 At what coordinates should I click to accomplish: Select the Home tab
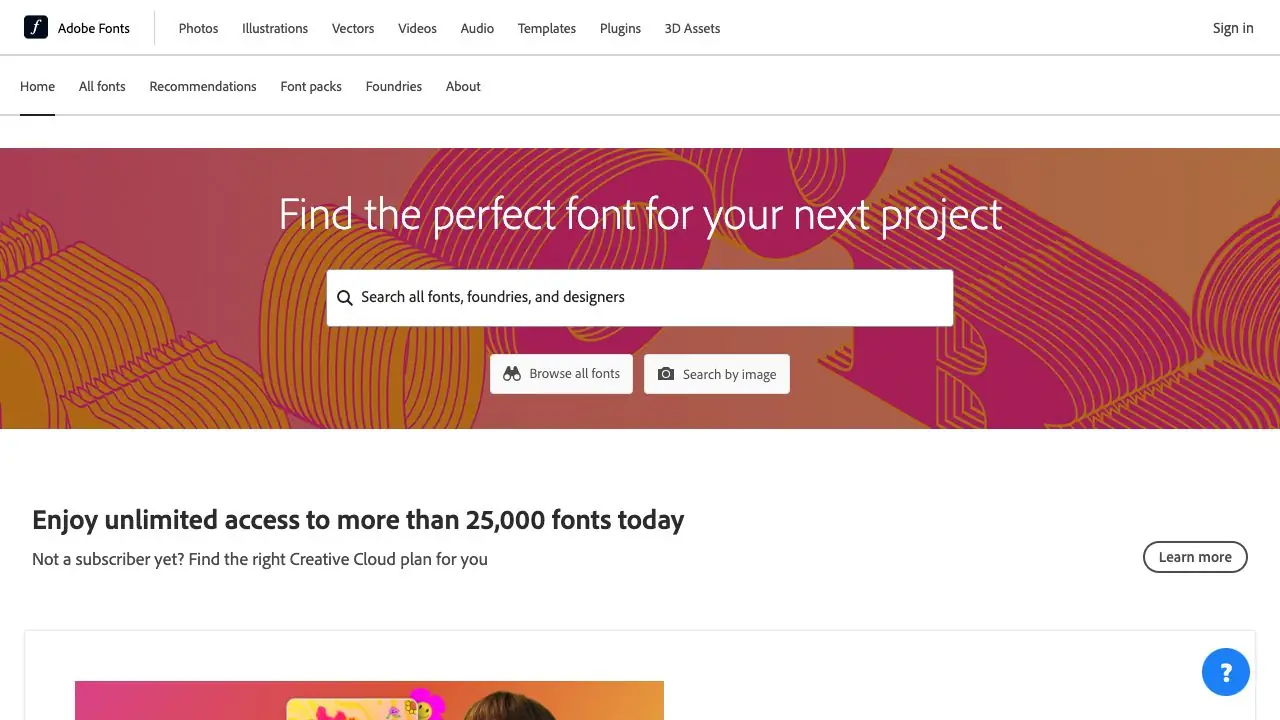(37, 86)
